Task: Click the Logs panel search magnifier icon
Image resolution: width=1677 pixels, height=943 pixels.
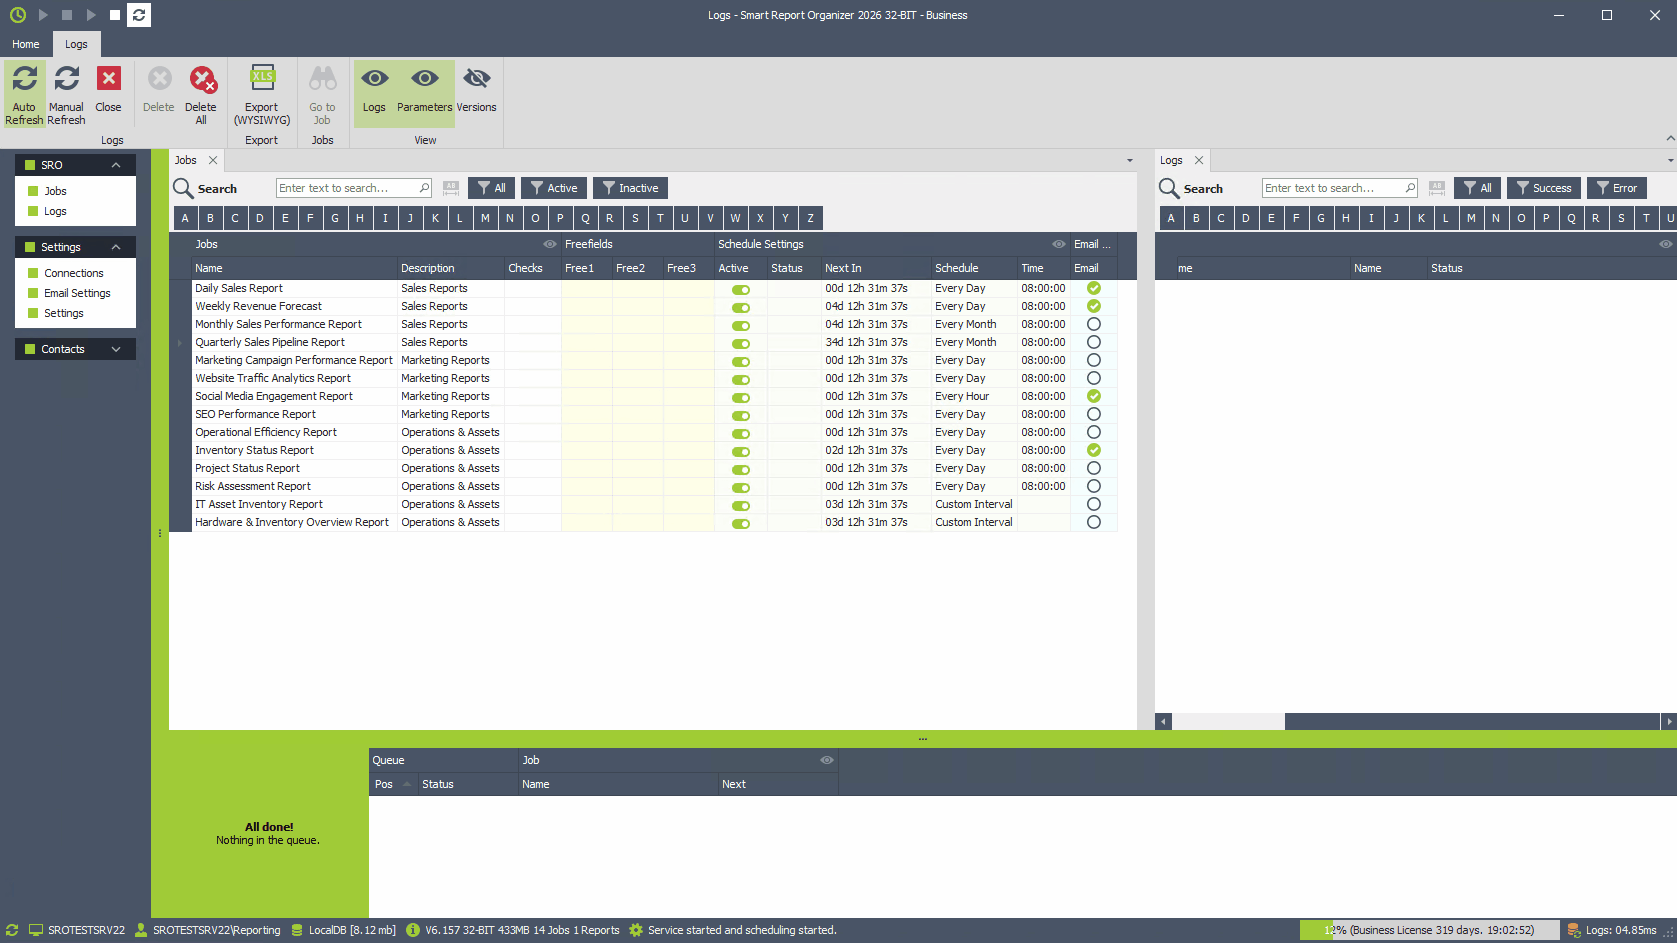Action: pyautogui.click(x=1169, y=188)
